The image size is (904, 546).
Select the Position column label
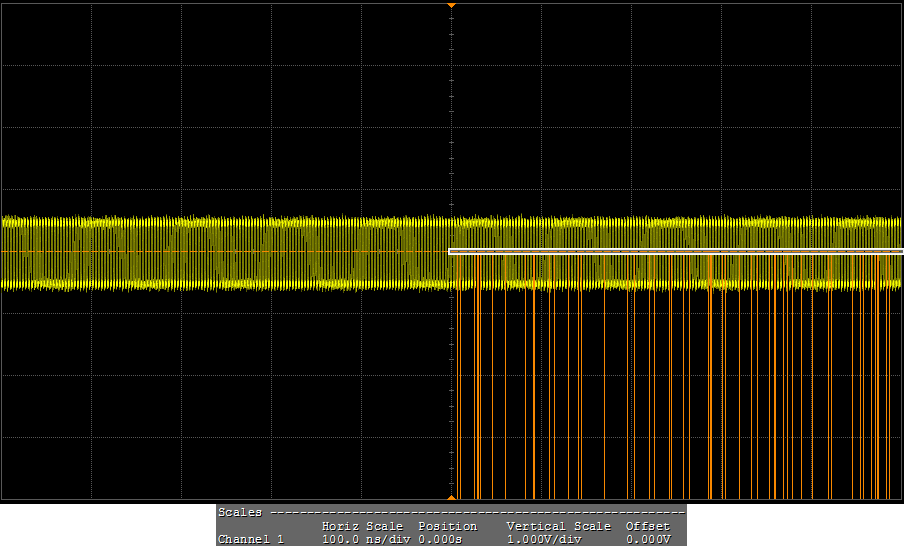coord(447,526)
